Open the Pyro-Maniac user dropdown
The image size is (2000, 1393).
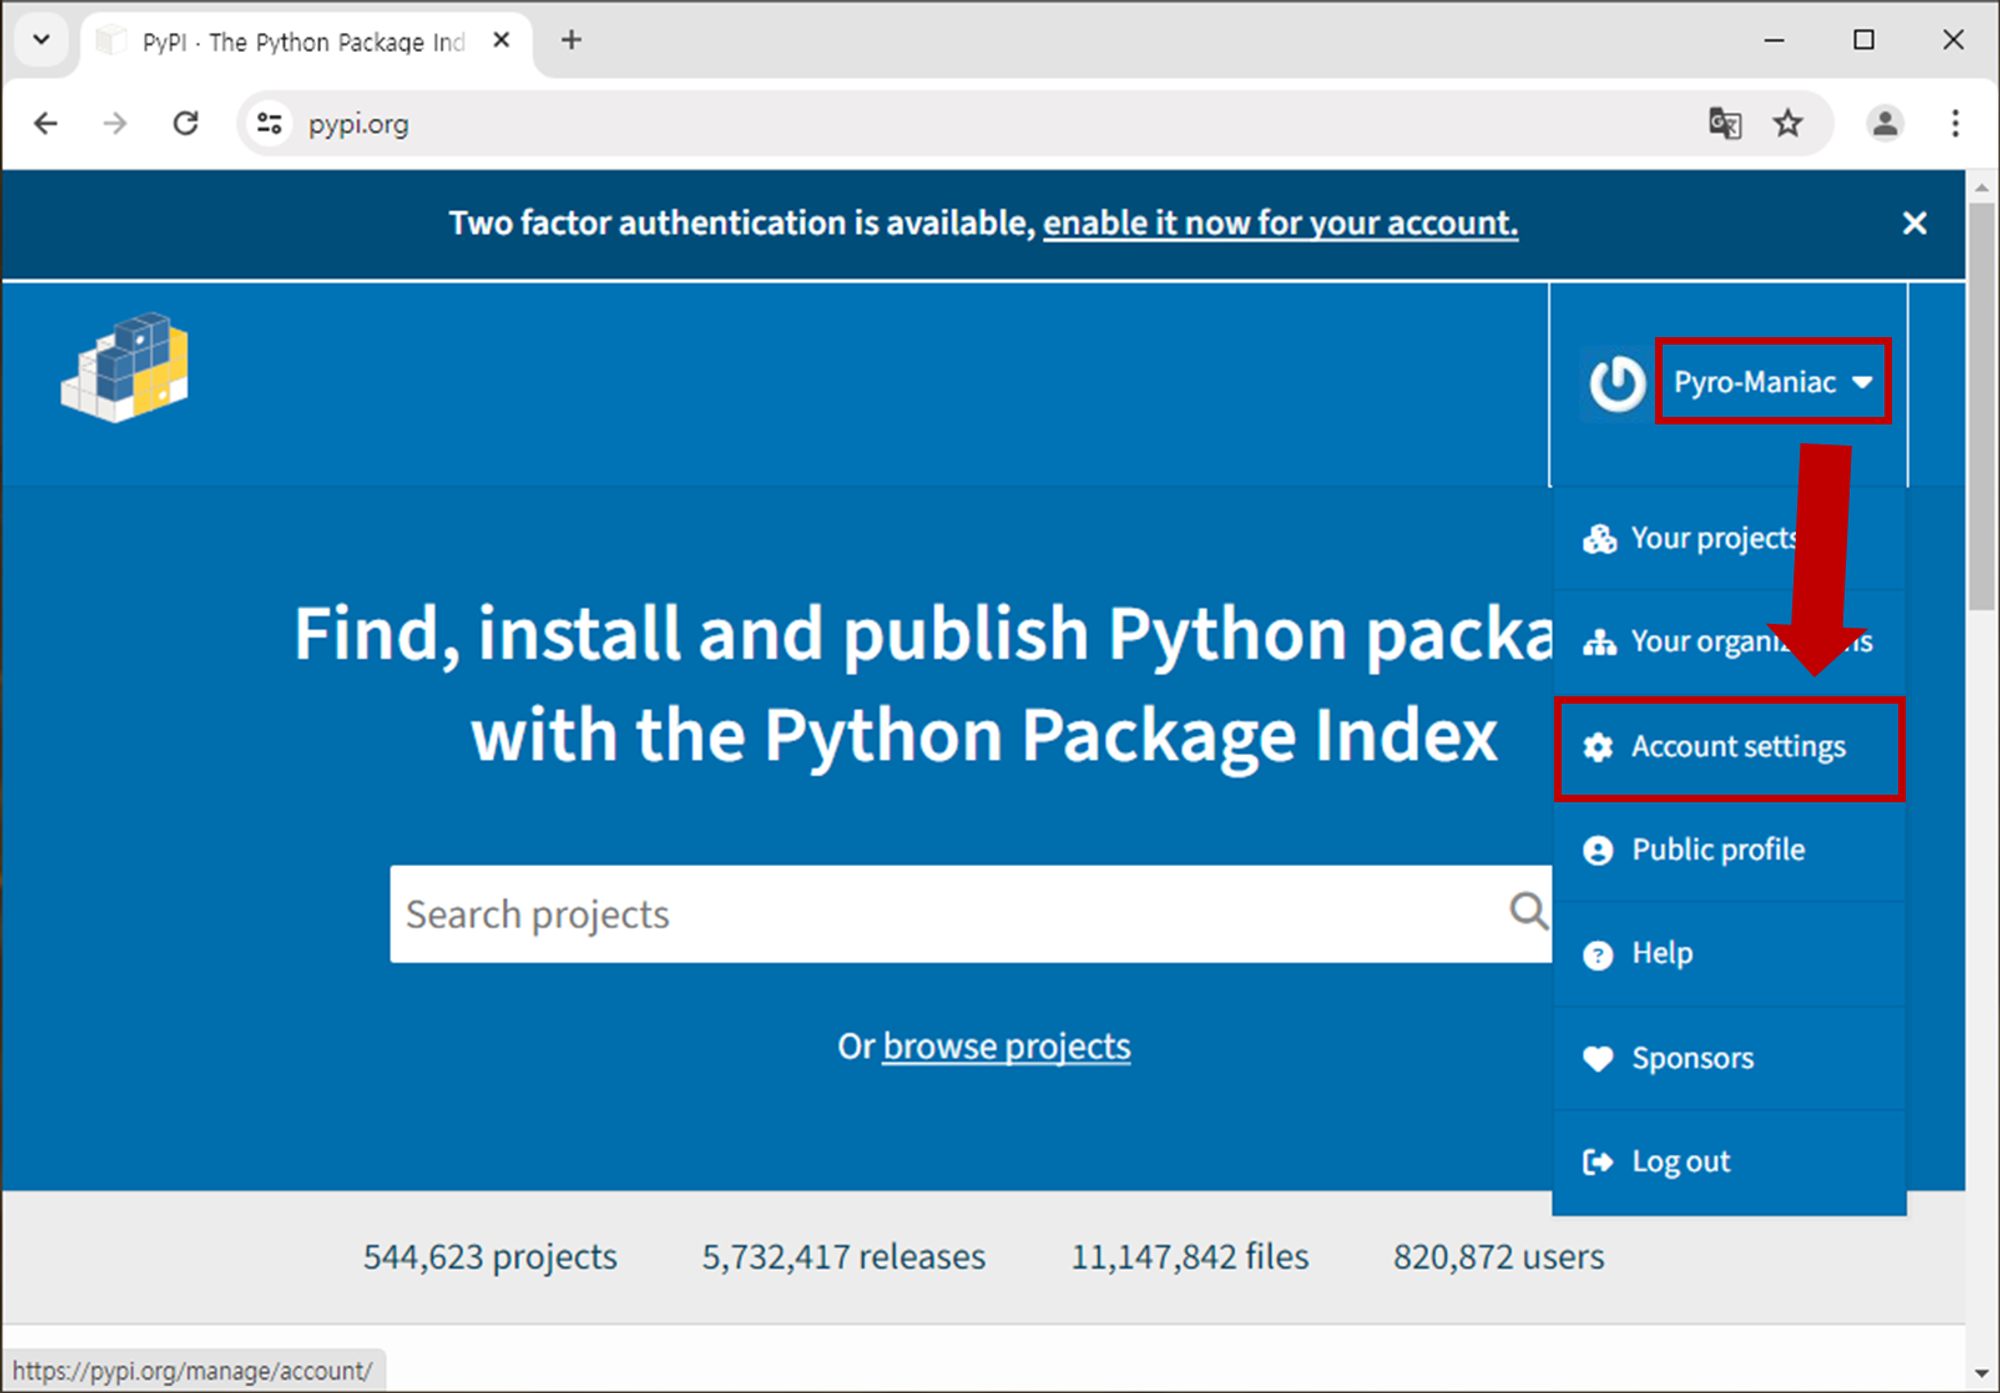tap(1772, 382)
